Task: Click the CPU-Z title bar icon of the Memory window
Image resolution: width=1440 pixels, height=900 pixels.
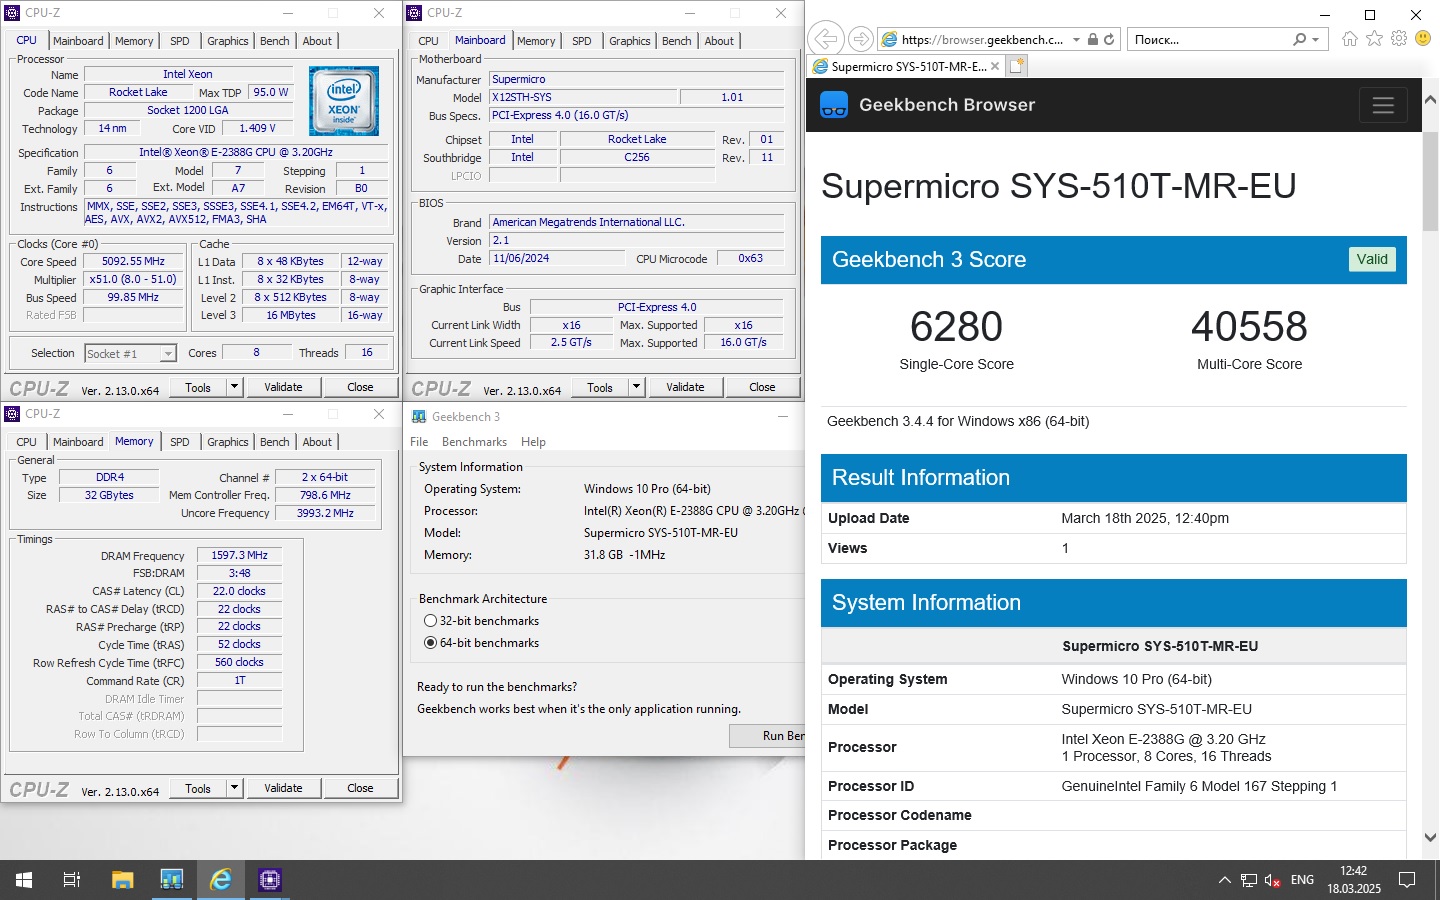Action: (12, 414)
